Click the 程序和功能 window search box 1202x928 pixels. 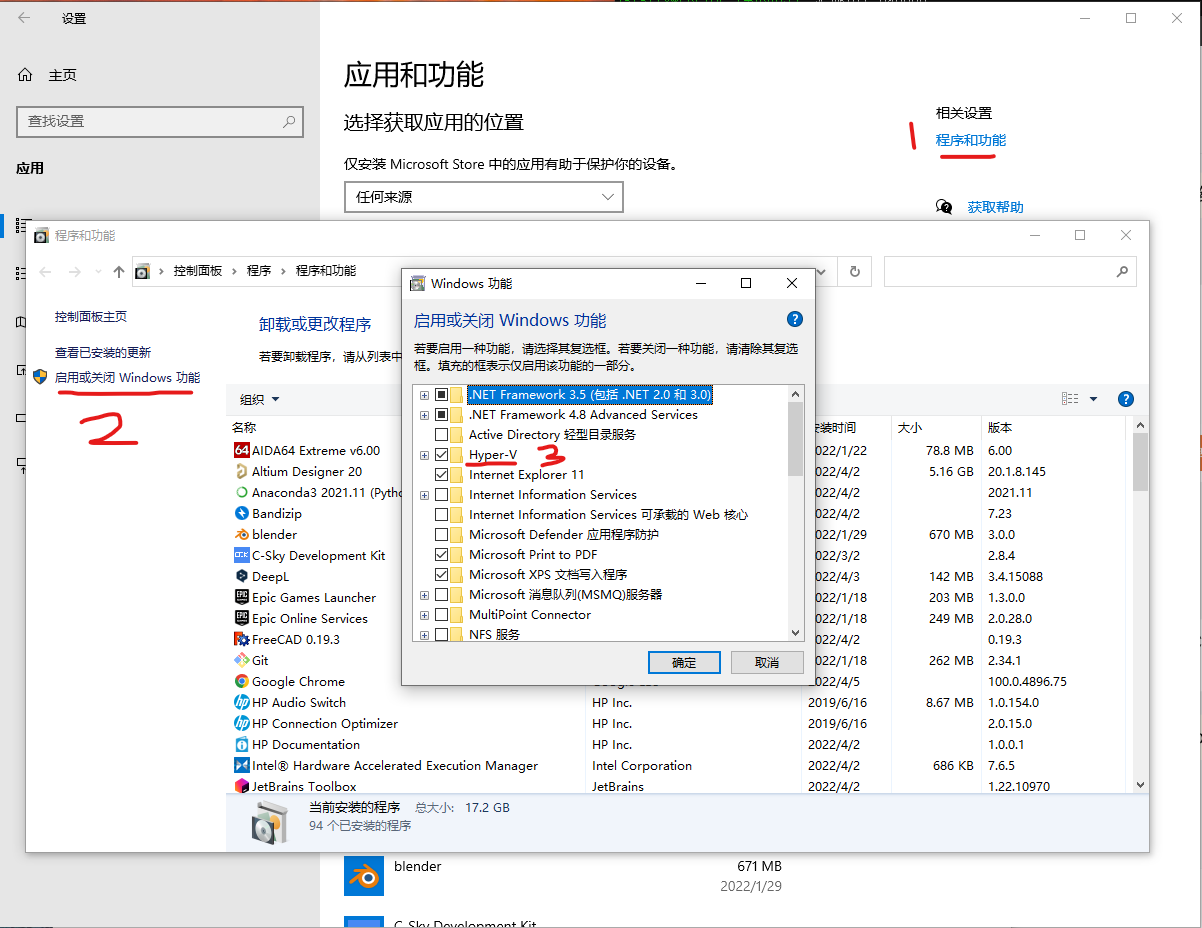[x=1009, y=271]
